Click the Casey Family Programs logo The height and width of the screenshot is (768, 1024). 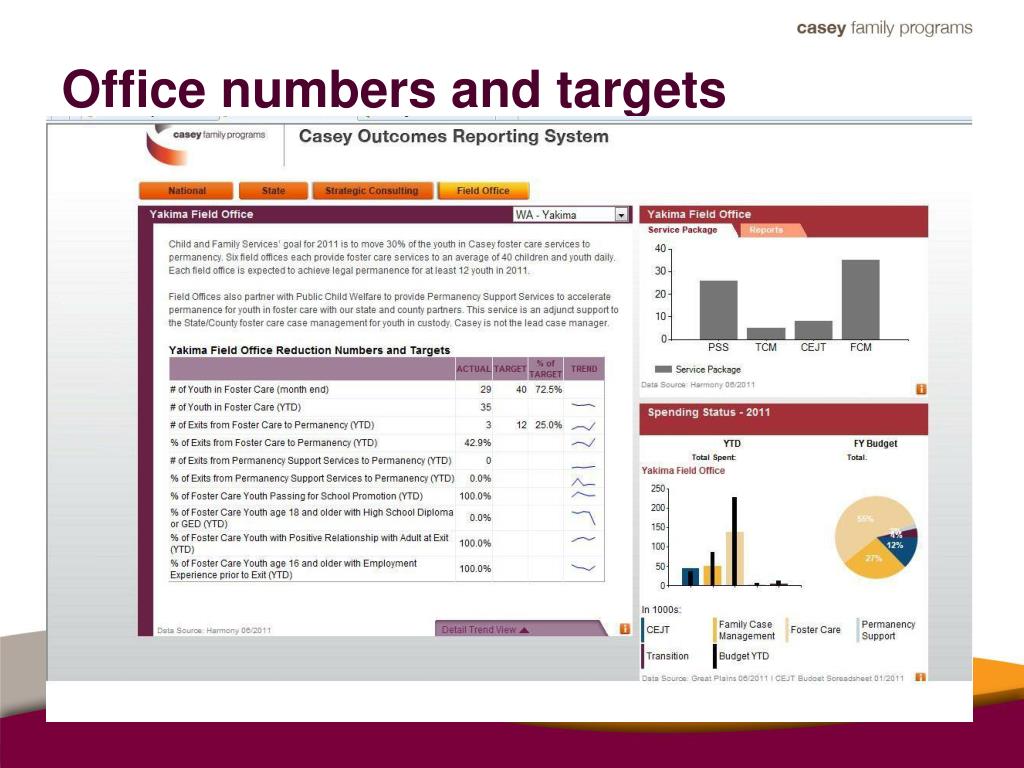[x=206, y=143]
